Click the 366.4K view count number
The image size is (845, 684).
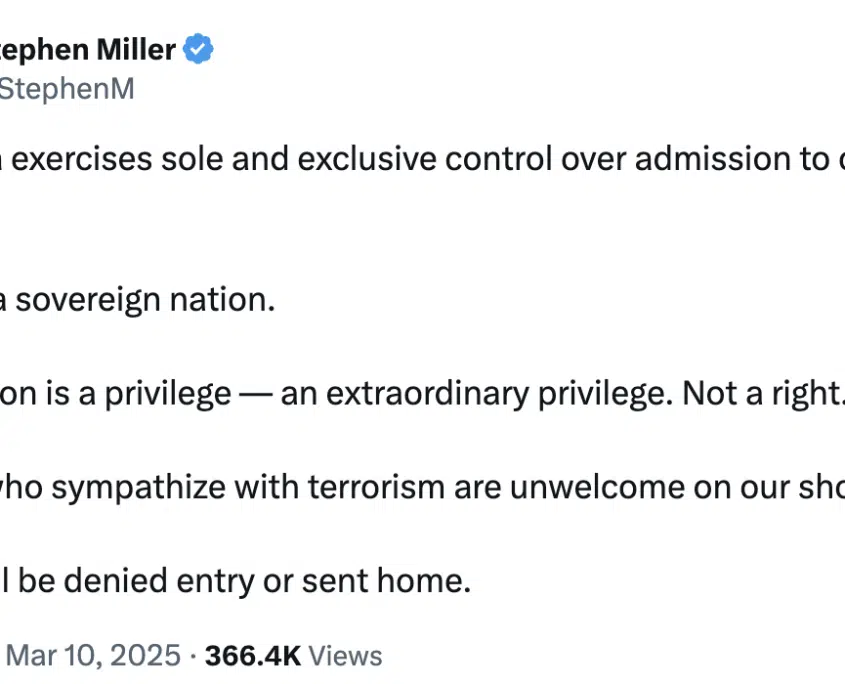click(x=253, y=656)
